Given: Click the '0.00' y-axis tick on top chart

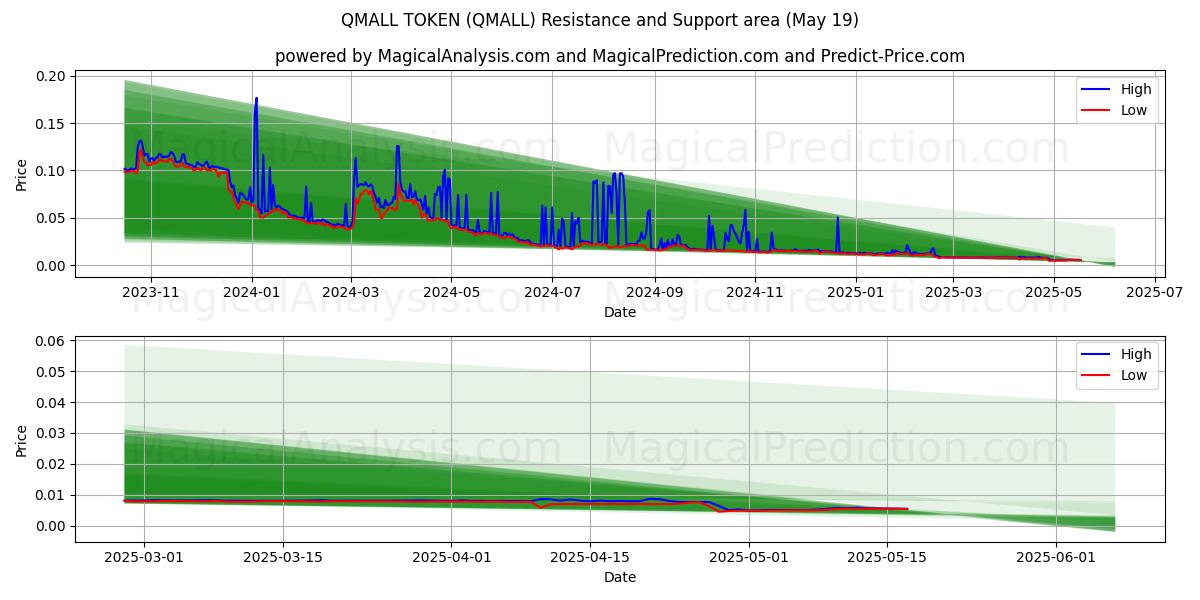Looking at the screenshot, I should [x=53, y=266].
